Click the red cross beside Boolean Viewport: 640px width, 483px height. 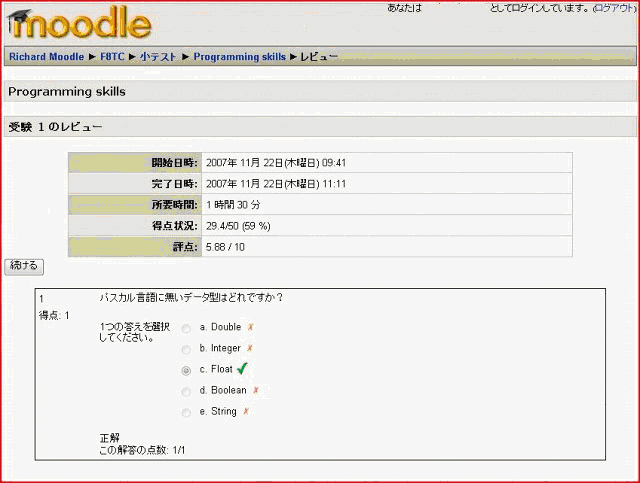pyautogui.click(x=256, y=390)
